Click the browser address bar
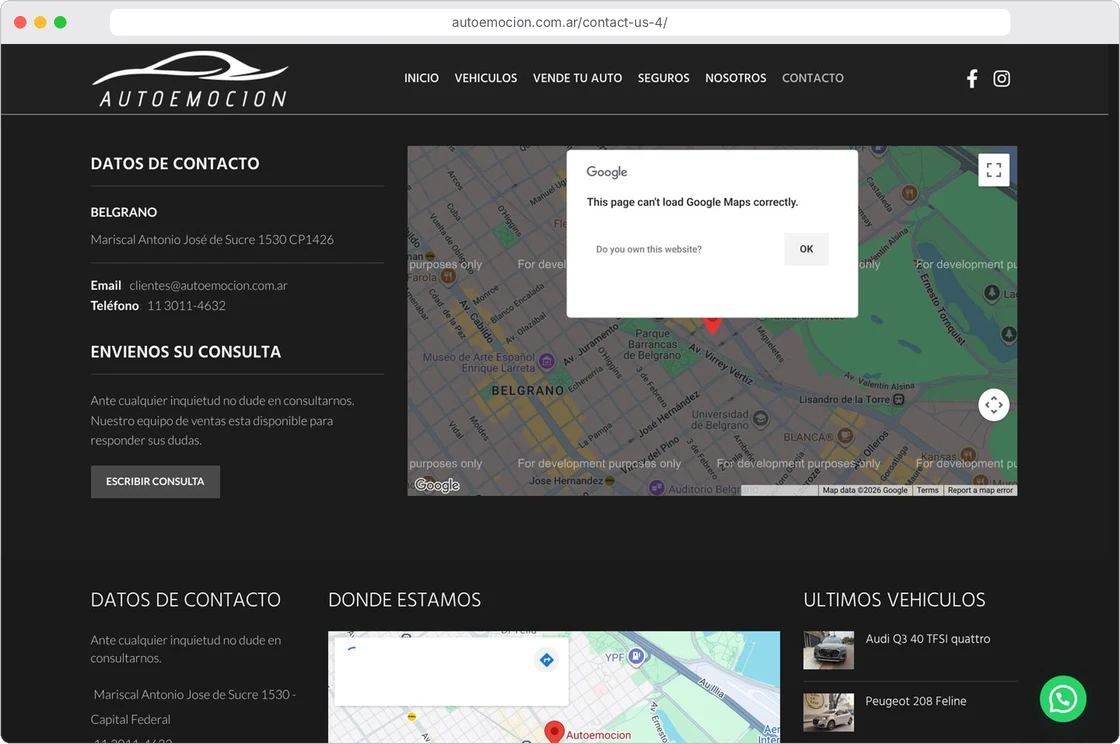This screenshot has width=1120, height=744. click(560, 22)
